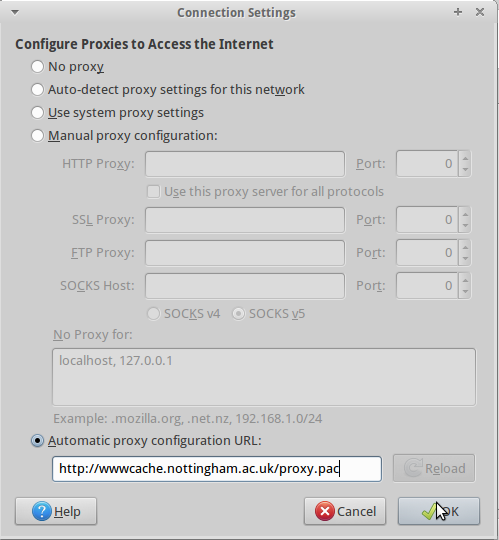The height and width of the screenshot is (540, 499).
Task: Select the No proxy radio option
Action: (37, 66)
